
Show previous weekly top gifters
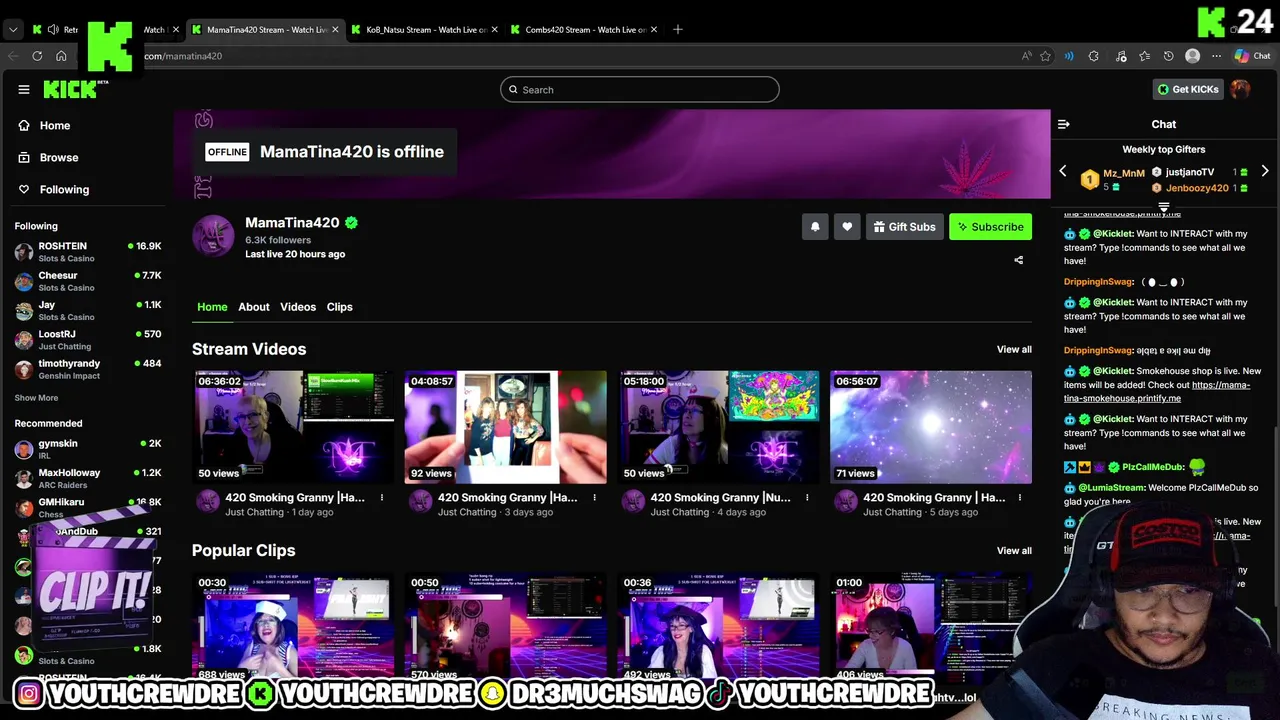(1063, 171)
